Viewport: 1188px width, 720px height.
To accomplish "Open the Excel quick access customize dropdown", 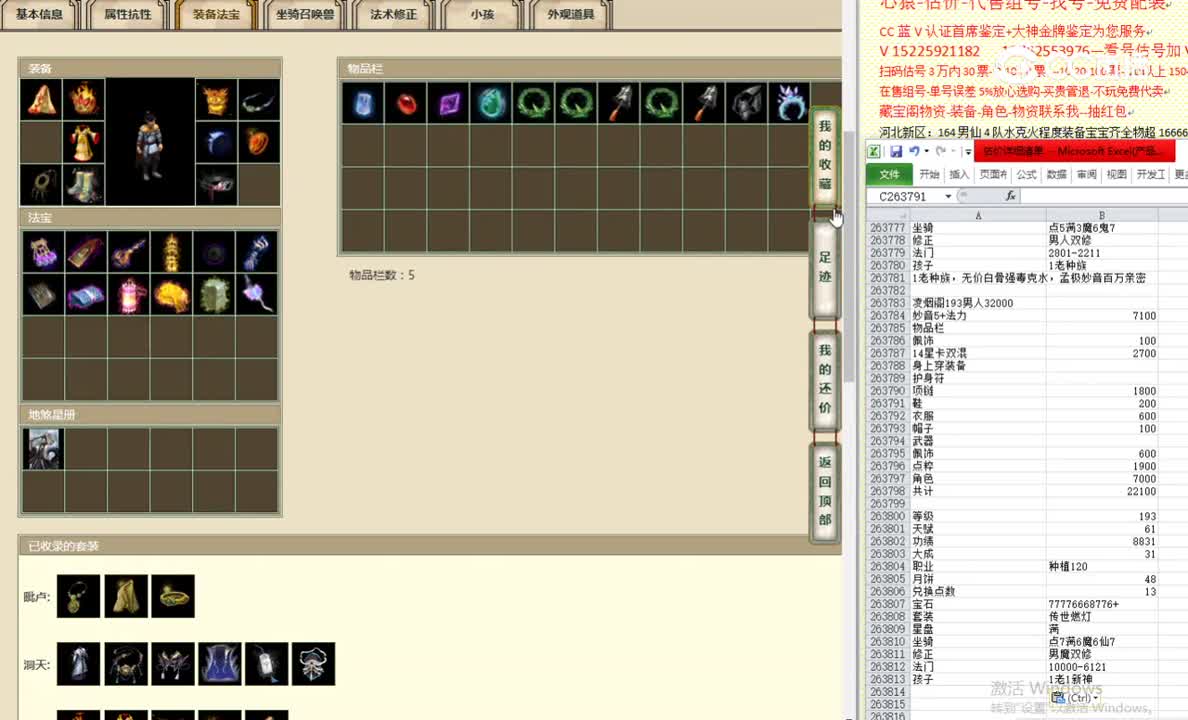I will click(968, 152).
